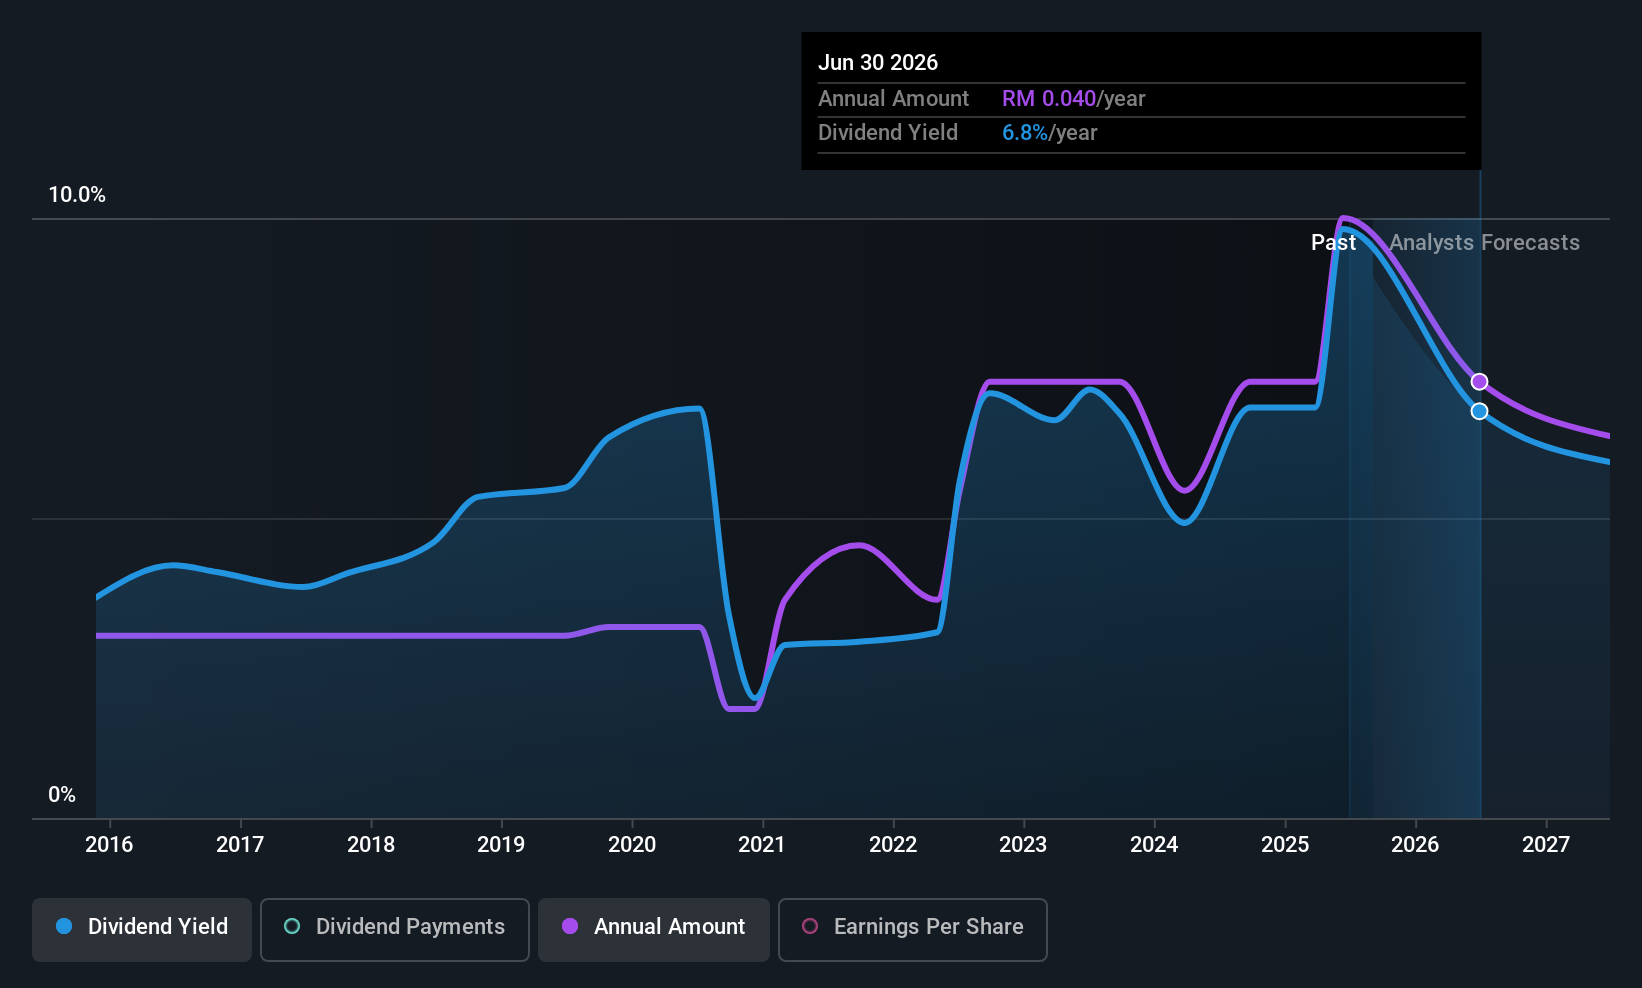Click the 2024 x-axis label

1154,845
